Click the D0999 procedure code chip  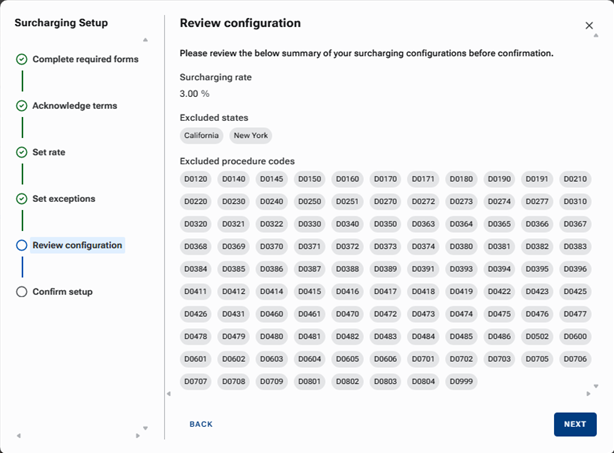coord(461,381)
